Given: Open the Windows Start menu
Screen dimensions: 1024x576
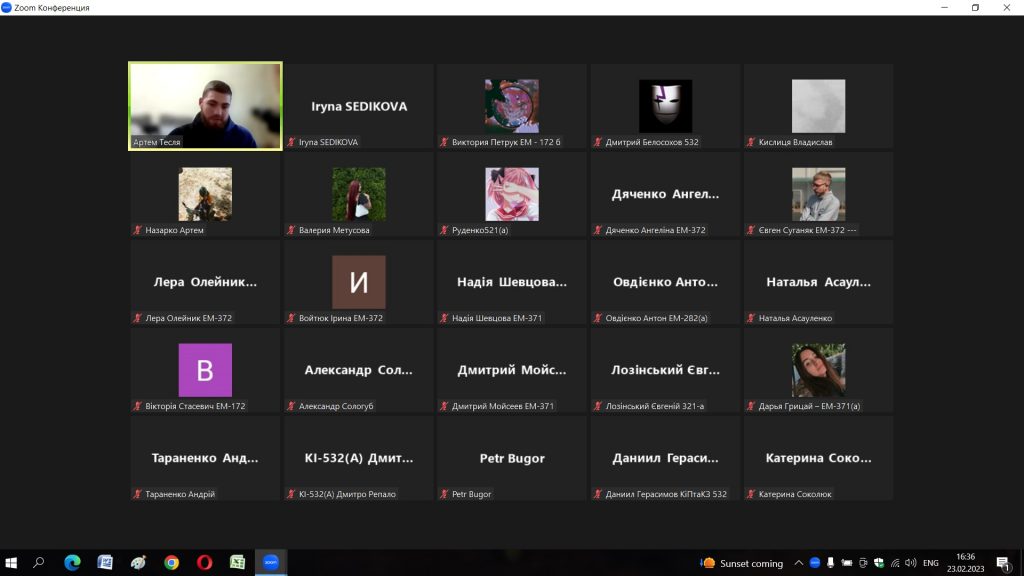Looking at the screenshot, I should coord(12,563).
